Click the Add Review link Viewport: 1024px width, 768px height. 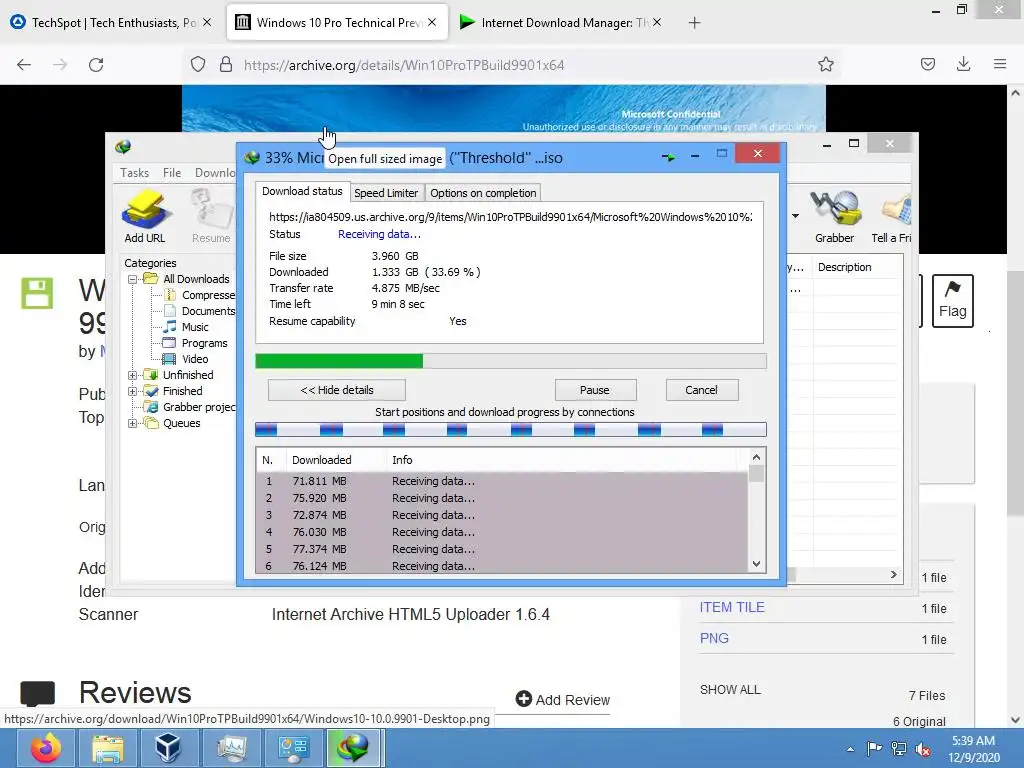pos(563,699)
